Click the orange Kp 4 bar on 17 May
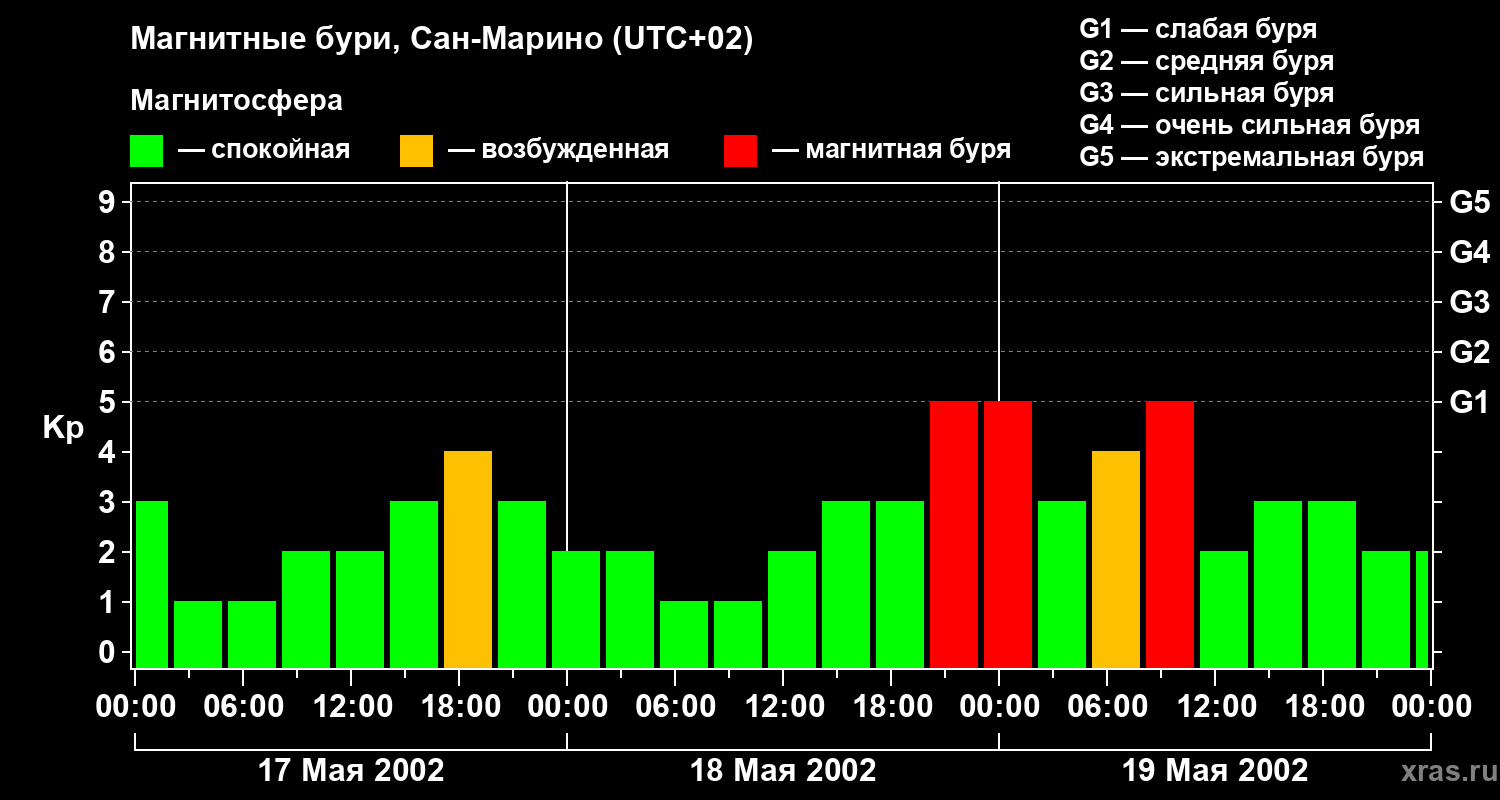This screenshot has height=800, width=1500. [x=468, y=559]
